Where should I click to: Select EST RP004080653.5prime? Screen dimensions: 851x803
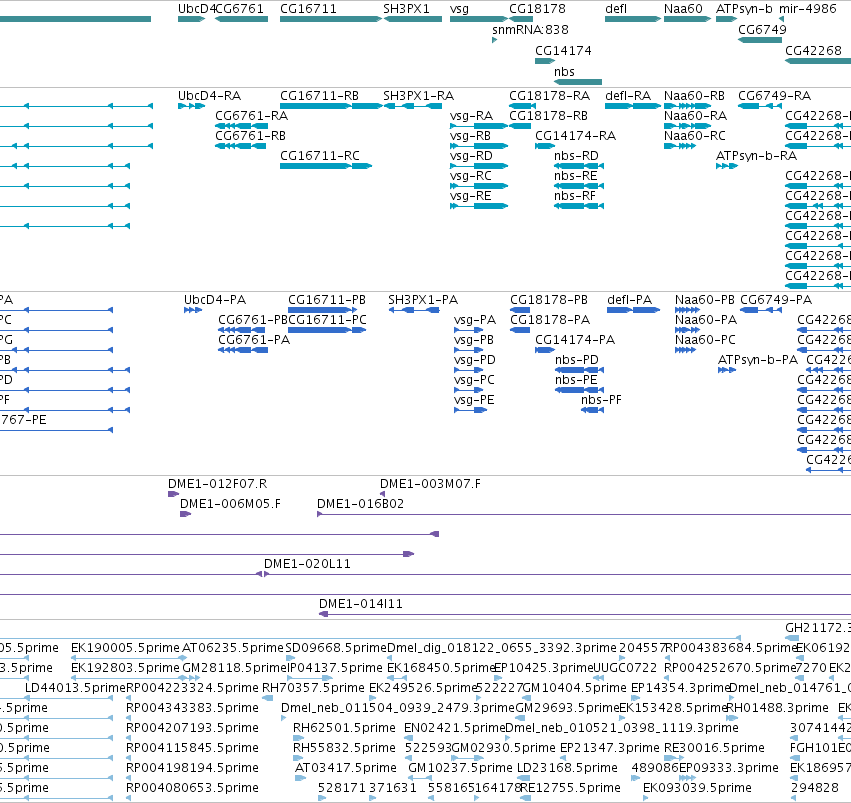tap(192, 787)
